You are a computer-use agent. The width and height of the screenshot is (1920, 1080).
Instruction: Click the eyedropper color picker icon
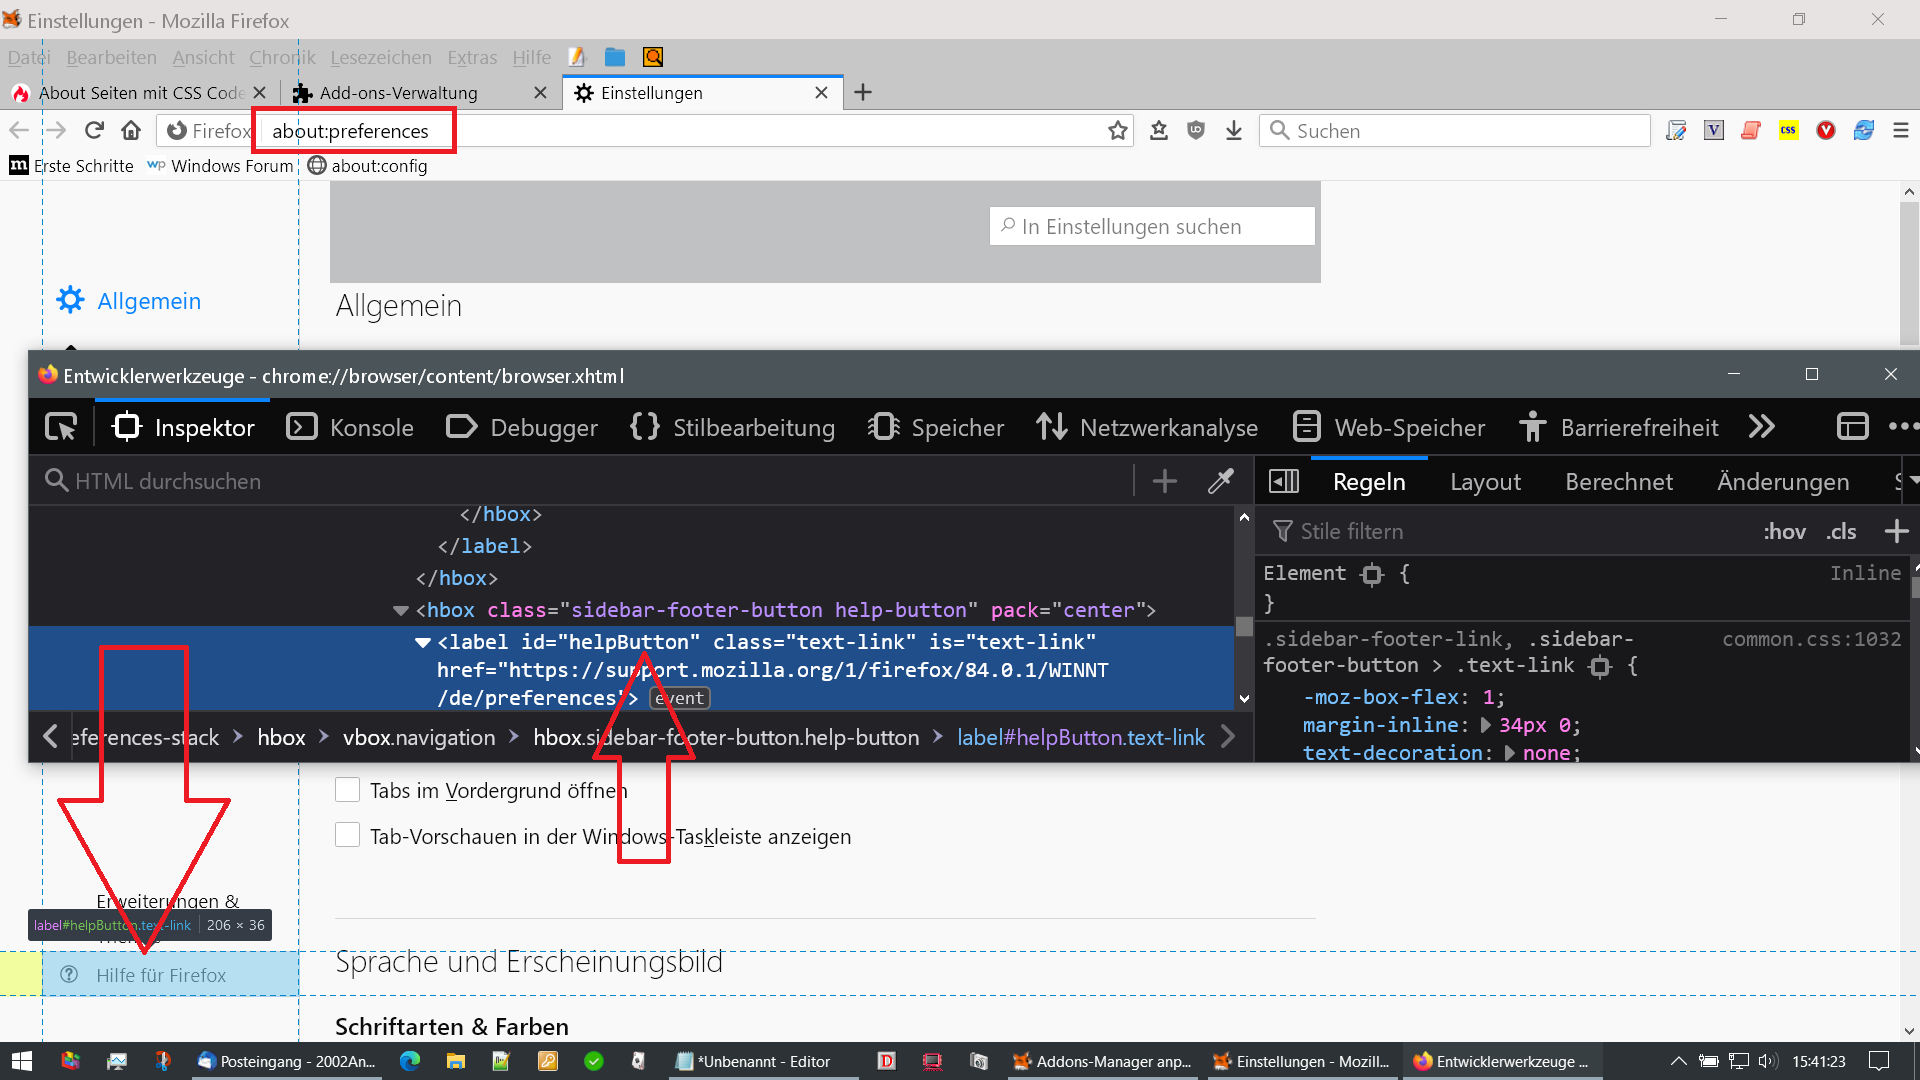click(1220, 482)
